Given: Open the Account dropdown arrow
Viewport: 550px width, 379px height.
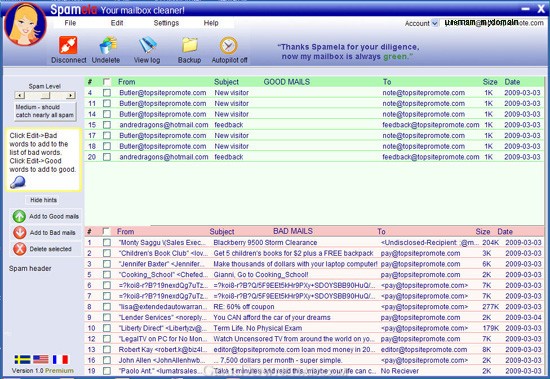Looking at the screenshot, I should [x=435, y=23].
